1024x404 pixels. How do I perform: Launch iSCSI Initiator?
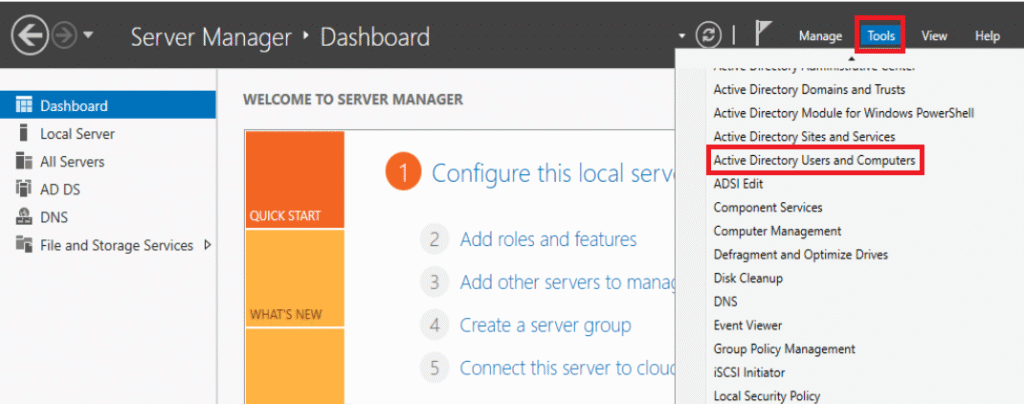[x=749, y=372]
